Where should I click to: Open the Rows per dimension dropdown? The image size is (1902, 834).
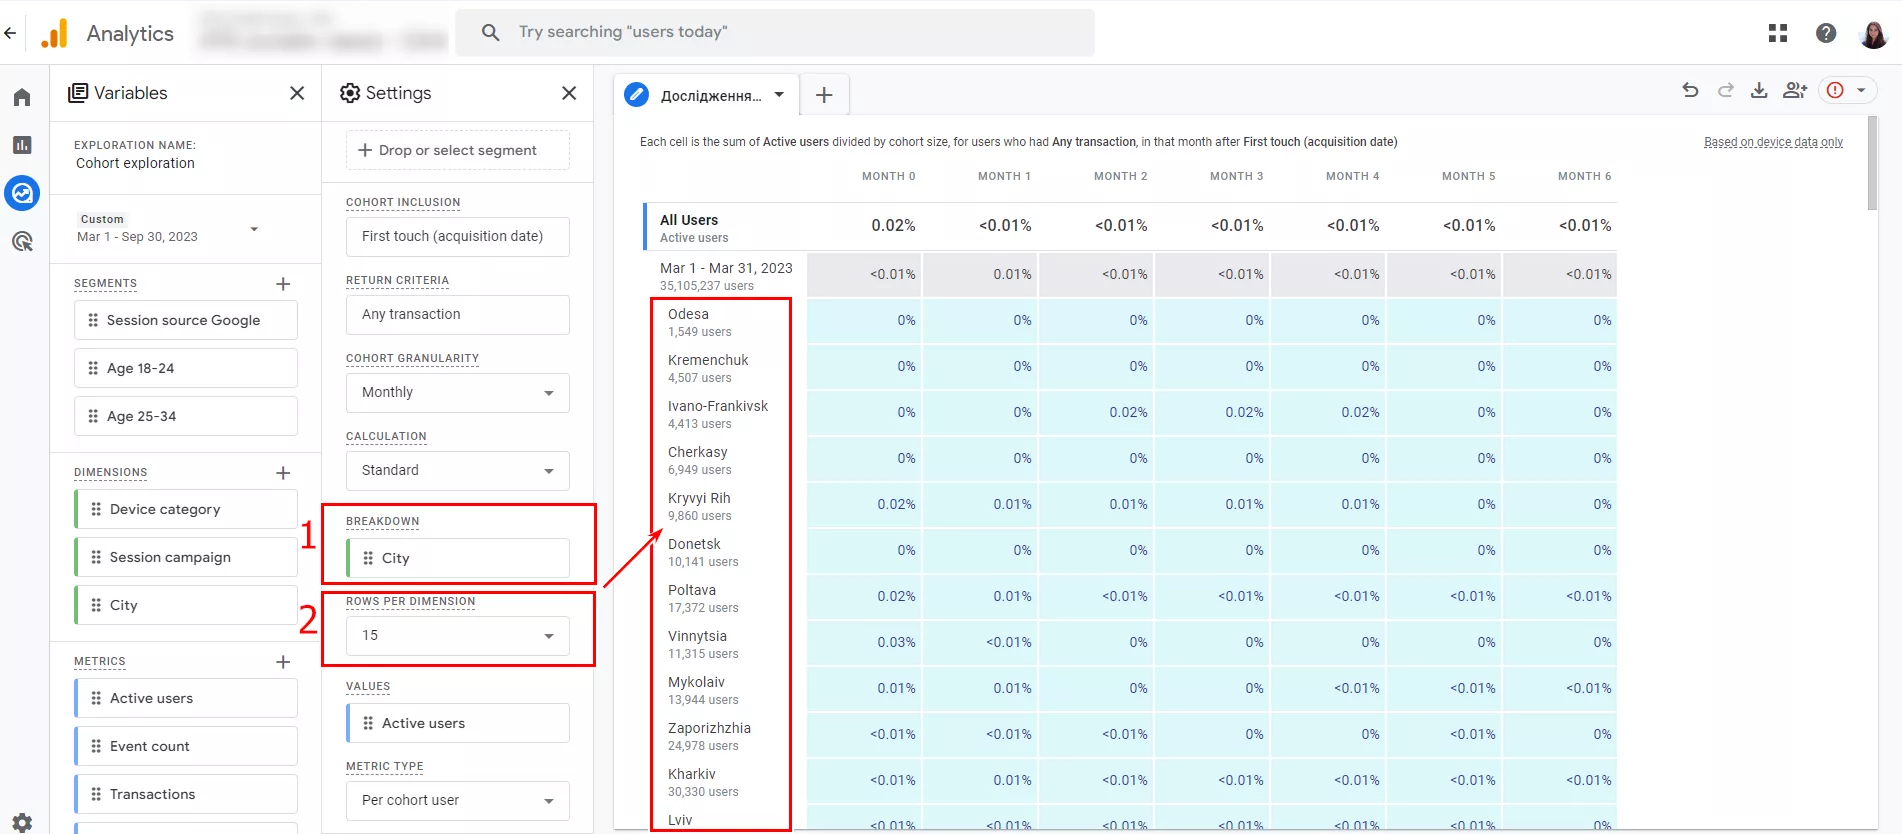(x=458, y=636)
